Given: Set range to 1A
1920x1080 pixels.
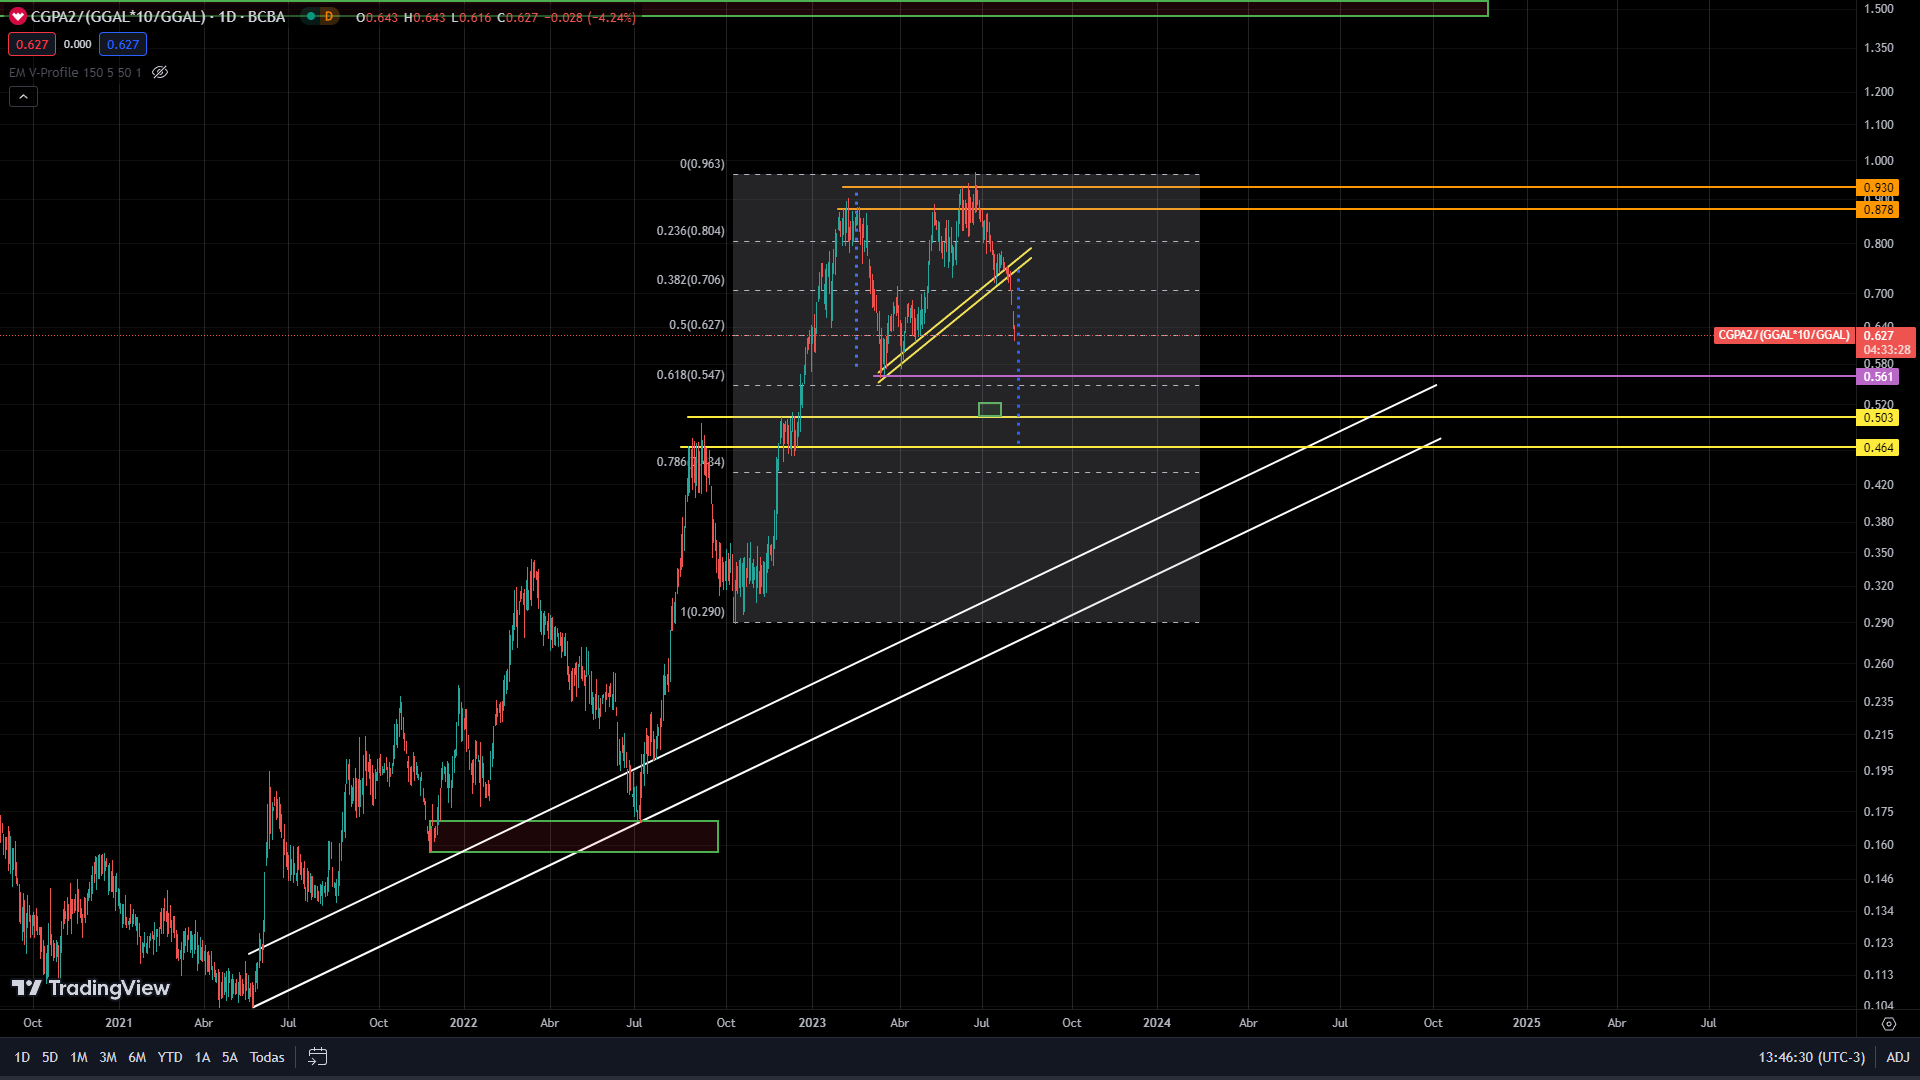Looking at the screenshot, I should 202,1057.
